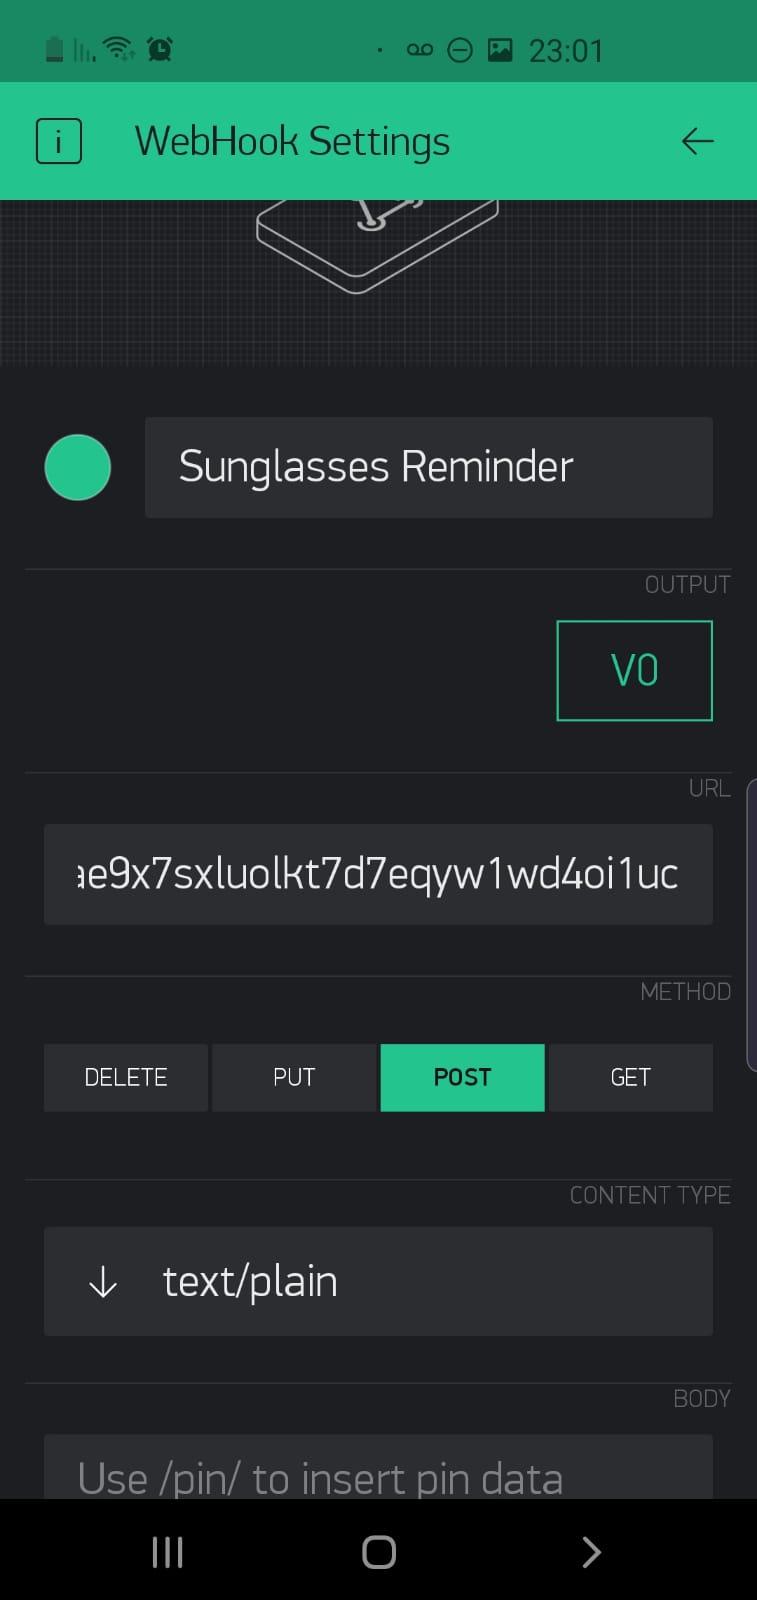Screen dimensions: 757x1600
Task: Tap the back arrow in header
Action: pos(697,141)
